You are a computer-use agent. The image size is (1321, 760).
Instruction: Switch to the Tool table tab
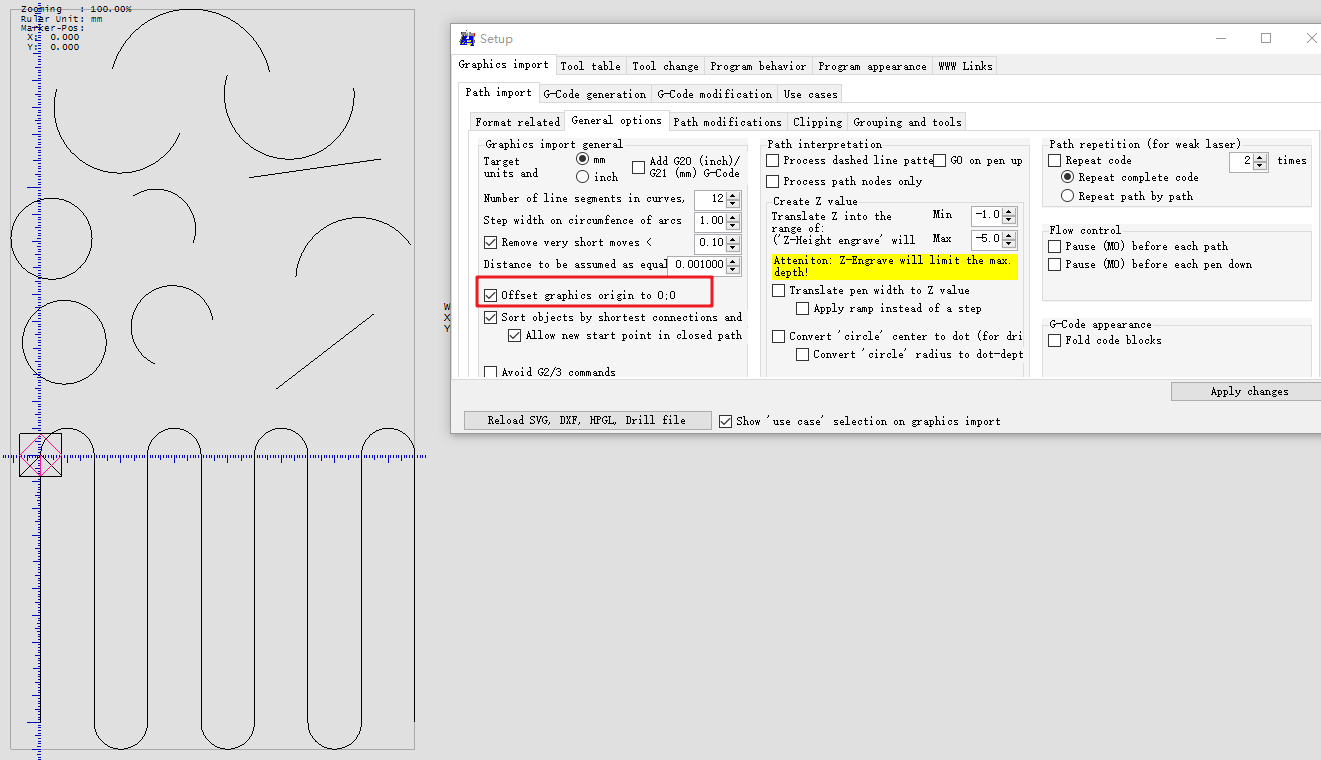[590, 66]
